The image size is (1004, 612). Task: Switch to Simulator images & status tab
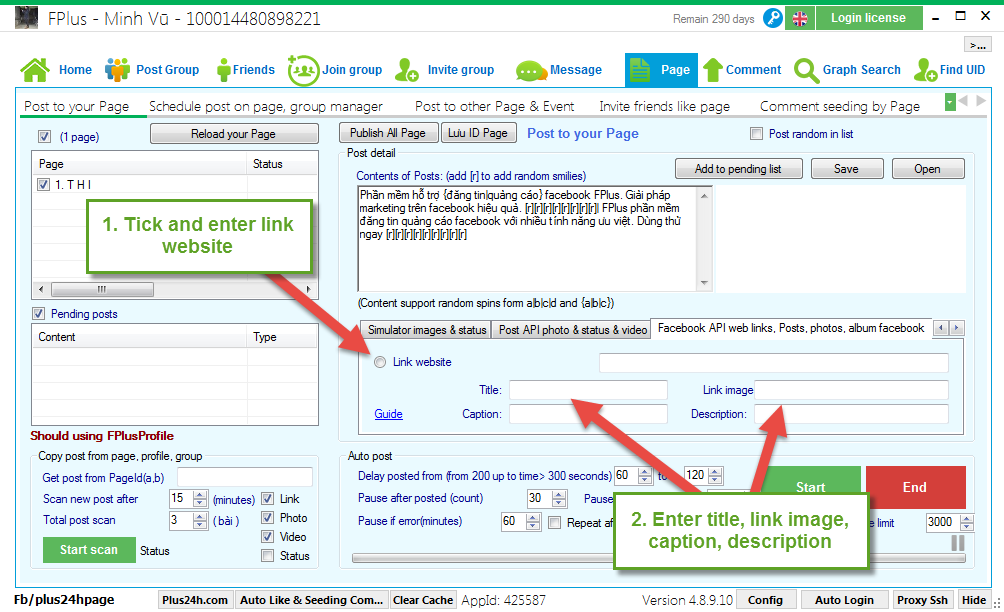426,330
